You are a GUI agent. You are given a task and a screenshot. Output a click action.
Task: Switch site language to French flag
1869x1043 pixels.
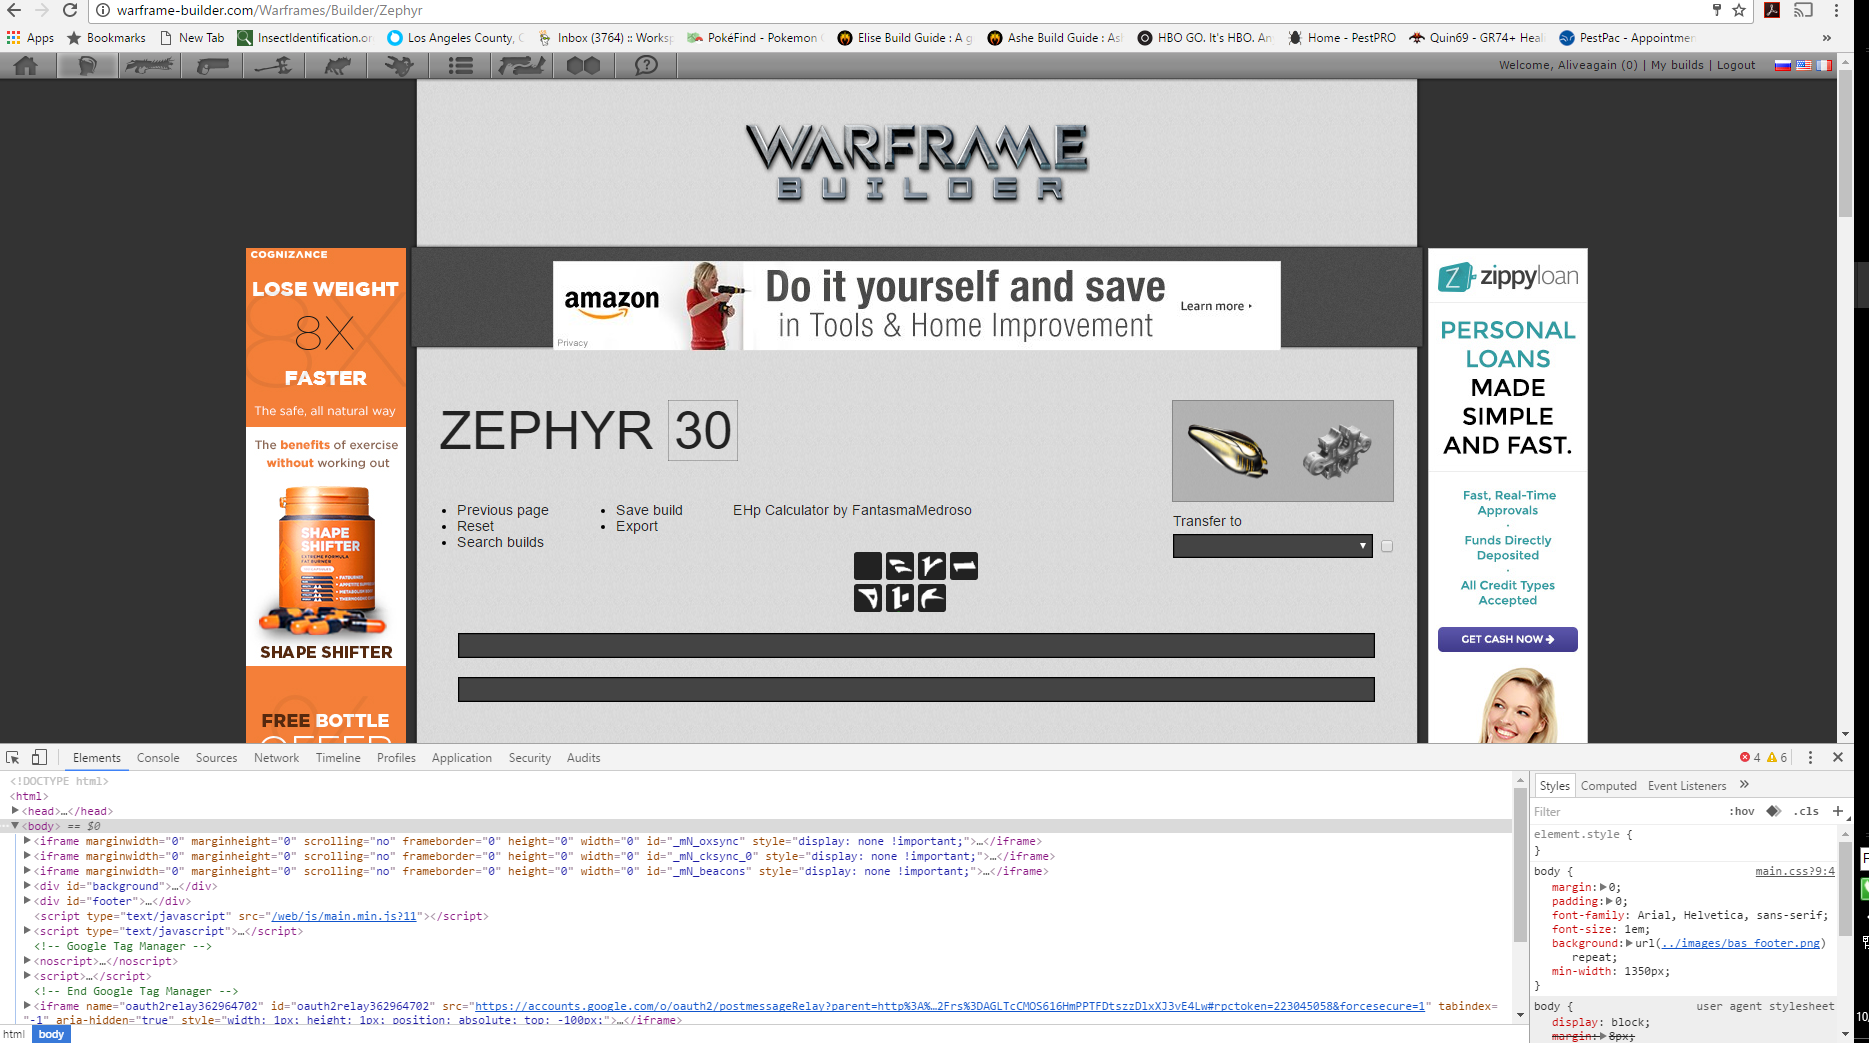[1824, 65]
